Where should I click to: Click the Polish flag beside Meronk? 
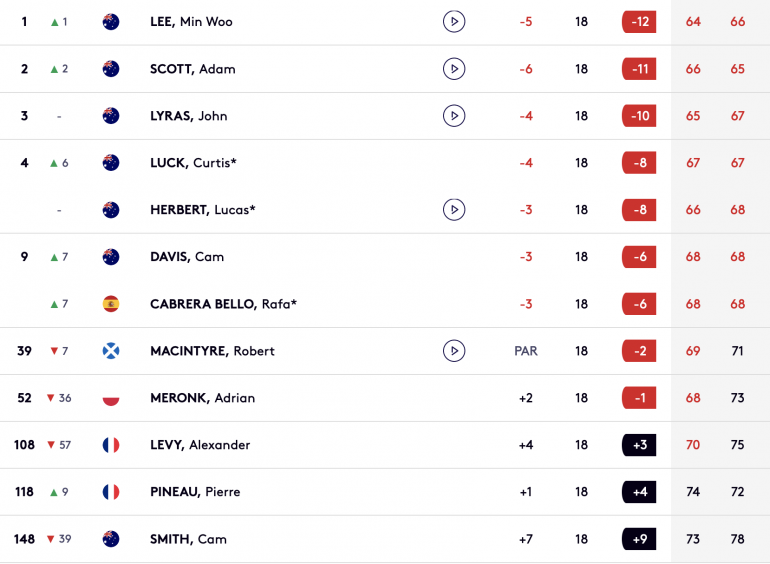click(x=111, y=398)
